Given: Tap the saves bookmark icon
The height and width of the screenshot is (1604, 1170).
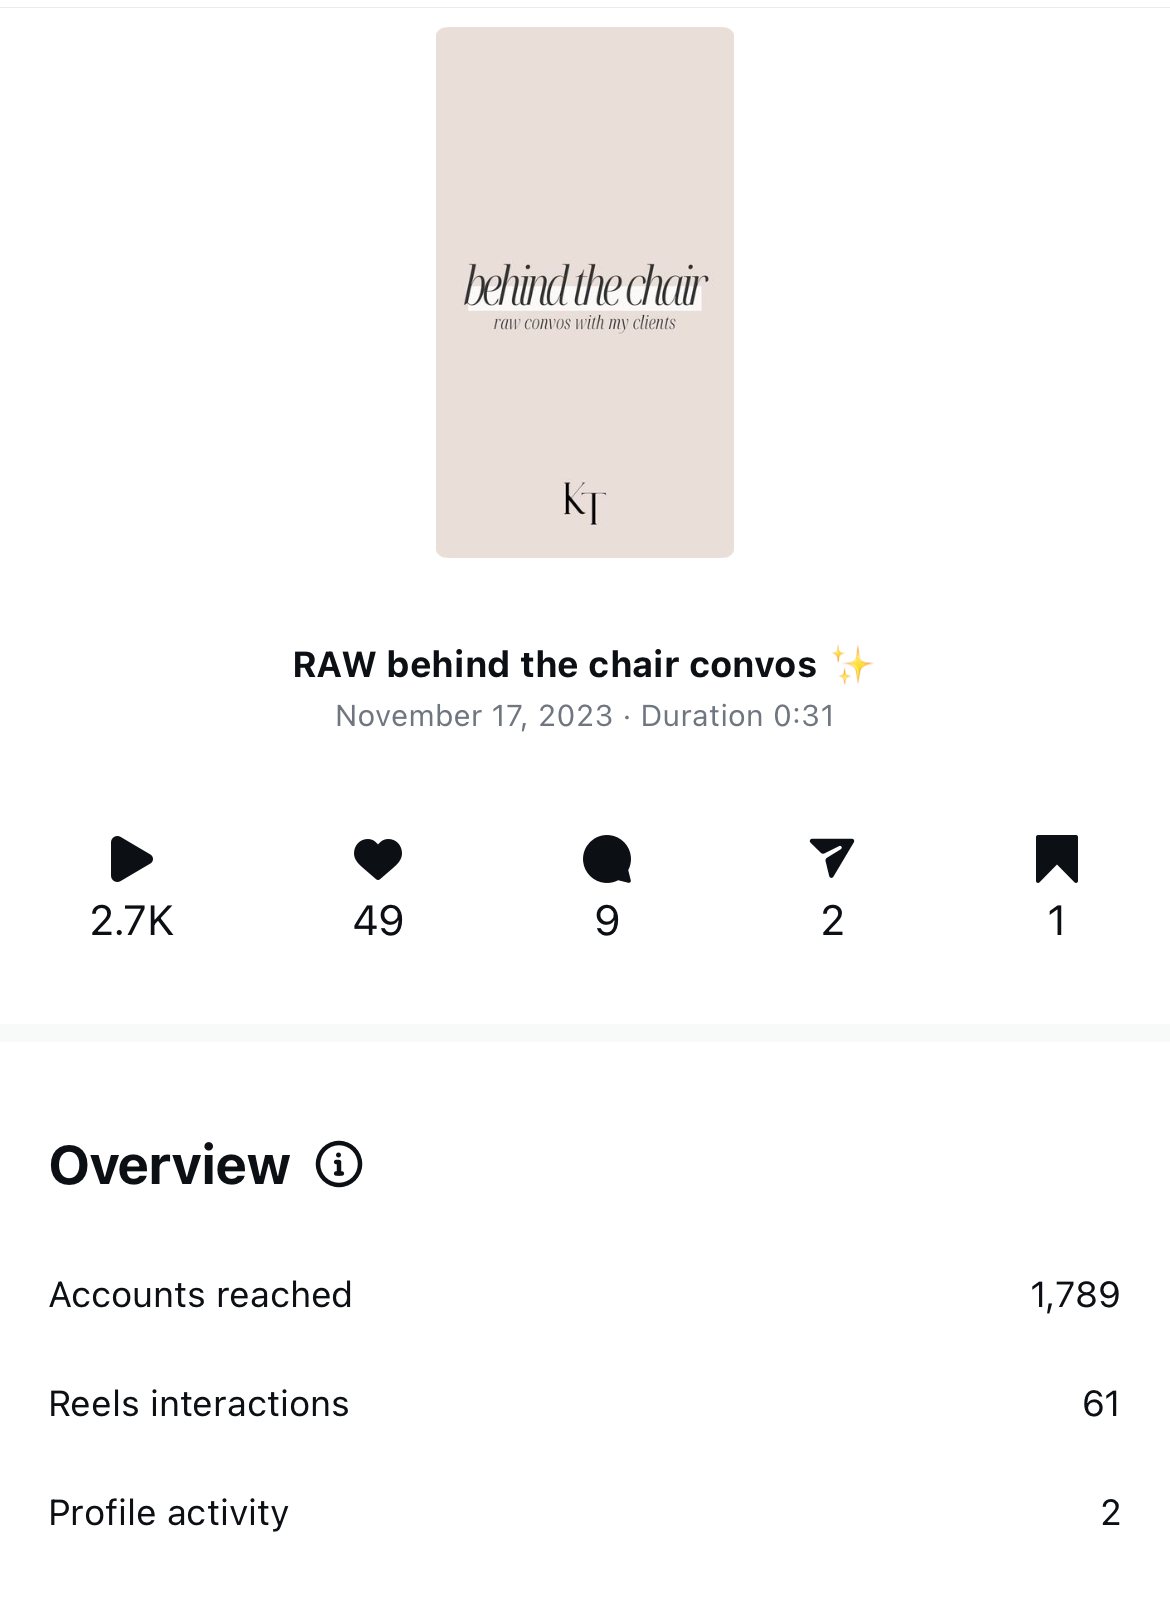Looking at the screenshot, I should (1057, 859).
